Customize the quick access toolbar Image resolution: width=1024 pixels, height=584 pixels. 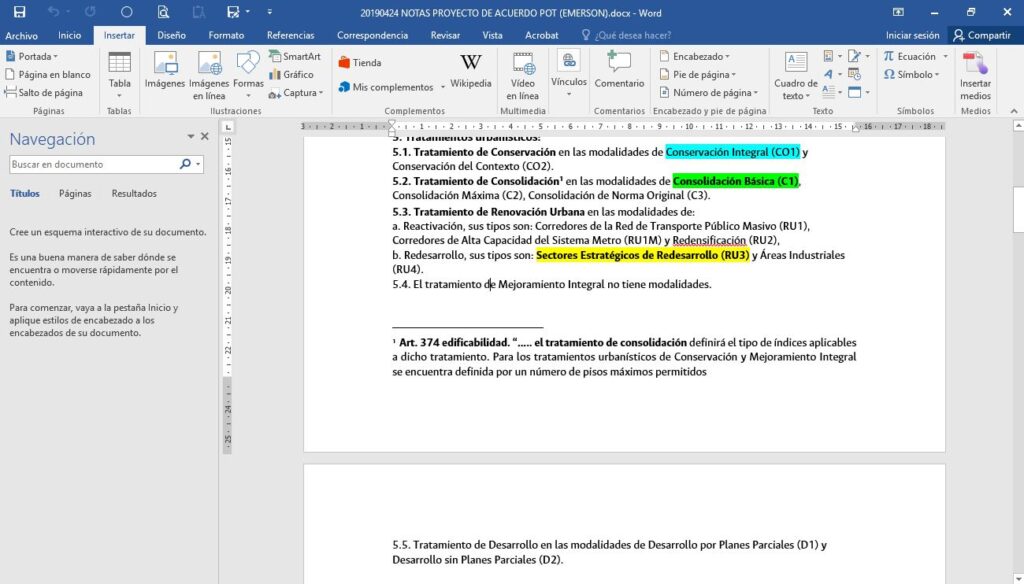[270, 12]
